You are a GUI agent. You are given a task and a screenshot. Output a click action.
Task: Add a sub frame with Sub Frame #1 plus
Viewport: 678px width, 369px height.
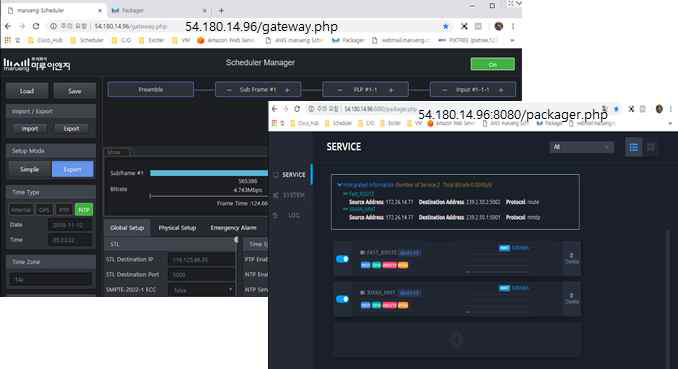[287, 90]
